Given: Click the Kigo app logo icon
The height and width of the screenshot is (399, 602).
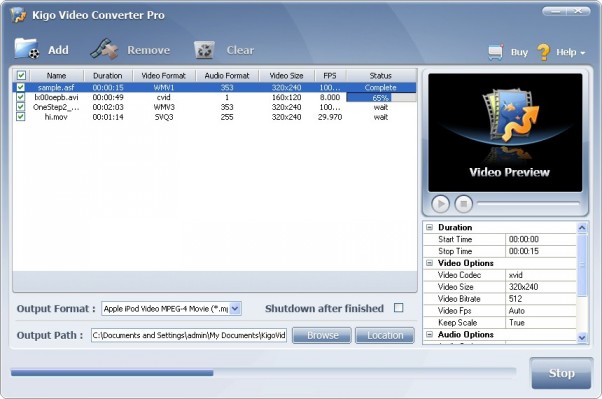Looking at the screenshot, I should point(18,15).
